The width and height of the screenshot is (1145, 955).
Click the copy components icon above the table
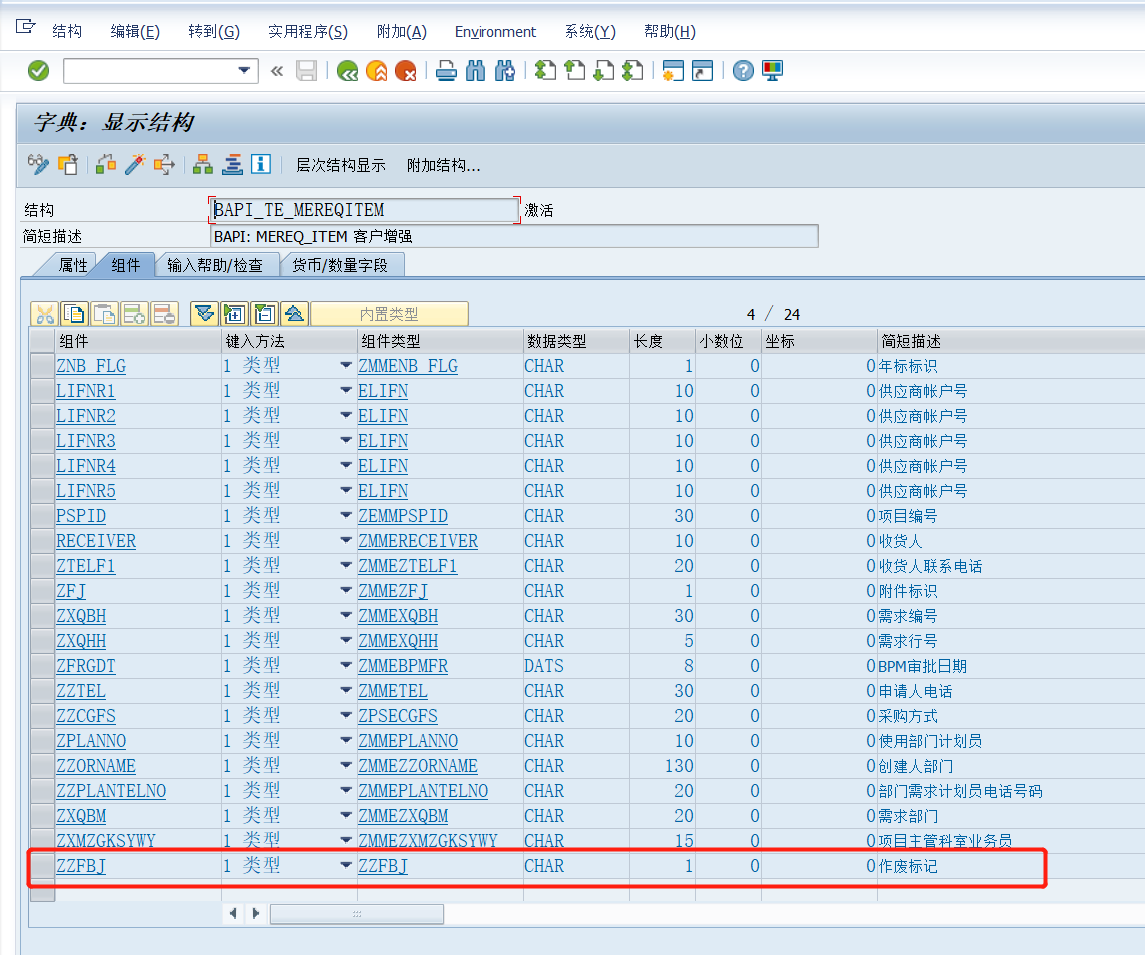(x=74, y=313)
